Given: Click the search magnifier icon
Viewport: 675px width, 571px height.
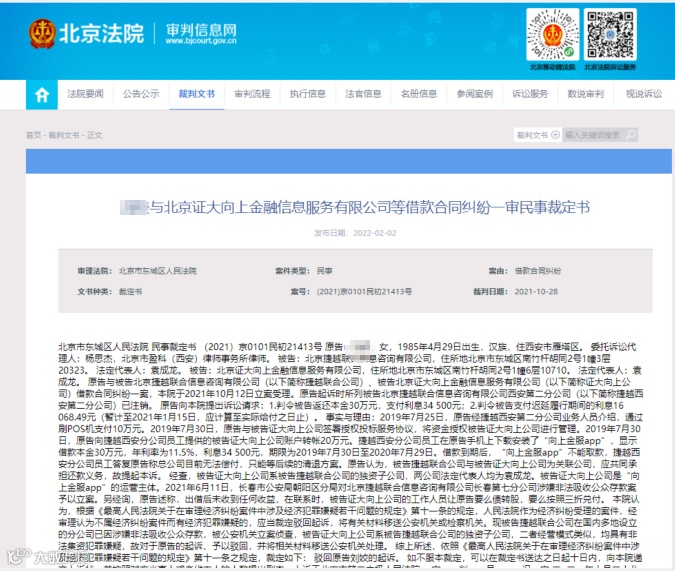Looking at the screenshot, I should click(631, 135).
